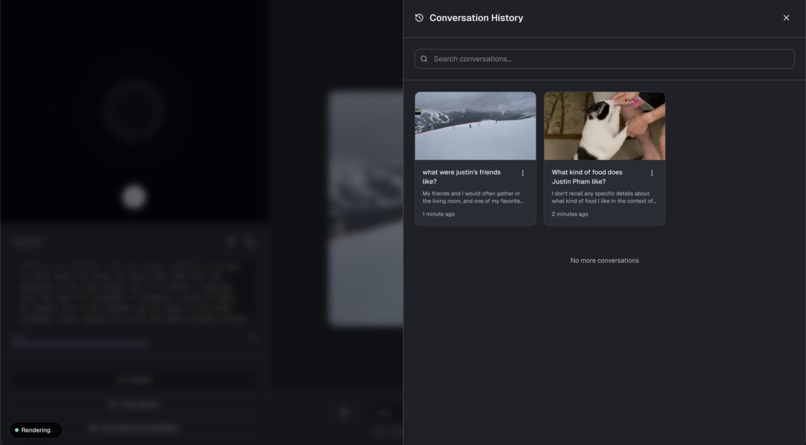This screenshot has height=445, width=806.
Task: Open options menu for Justin Pham food conversation
Action: pyautogui.click(x=652, y=173)
